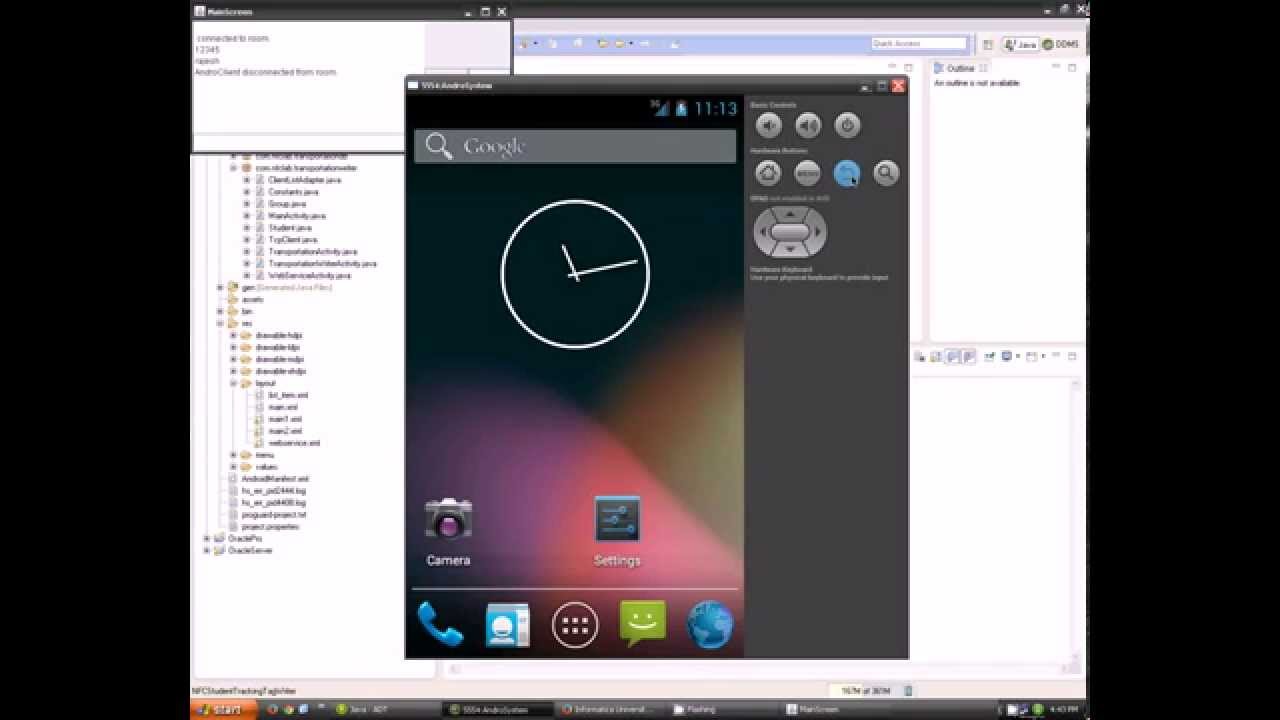
Task: Open the Phone dialer in the dock
Action: (x=440, y=625)
